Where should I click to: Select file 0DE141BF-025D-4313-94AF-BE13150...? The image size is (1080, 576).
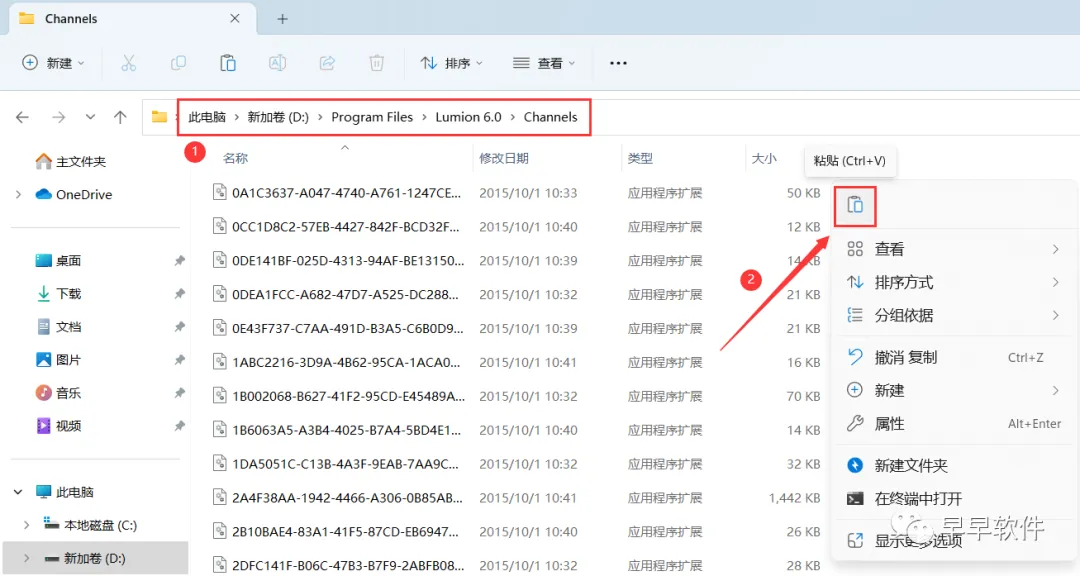tap(348, 260)
